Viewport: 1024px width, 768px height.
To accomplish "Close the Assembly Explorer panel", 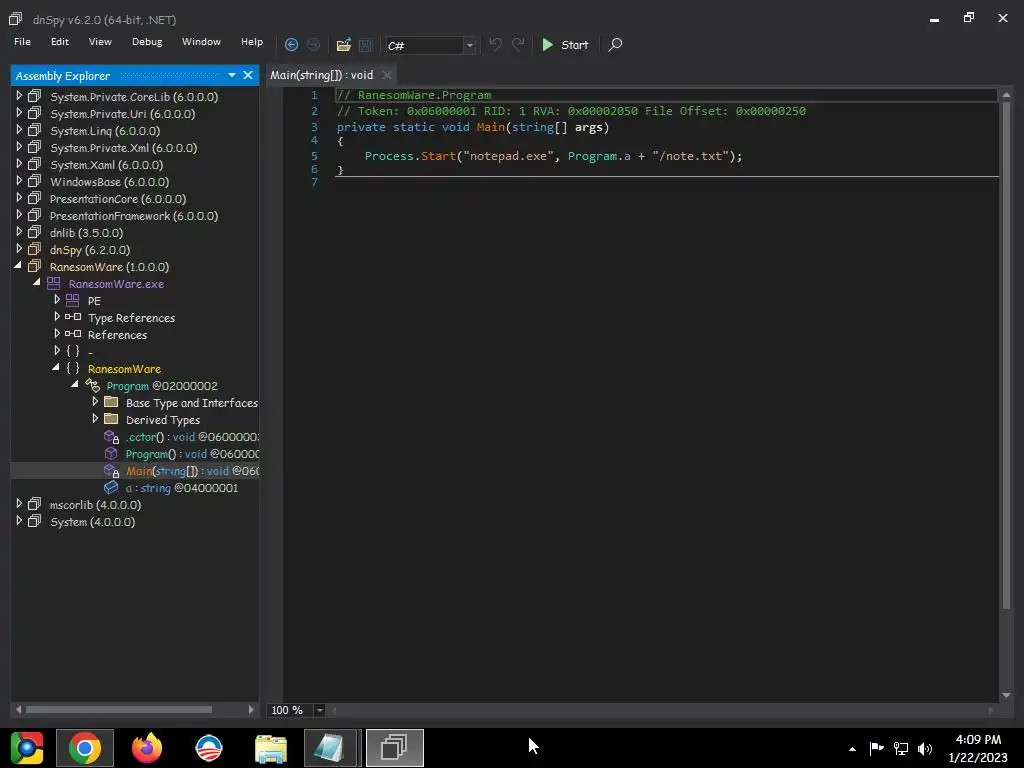I will [x=248, y=75].
